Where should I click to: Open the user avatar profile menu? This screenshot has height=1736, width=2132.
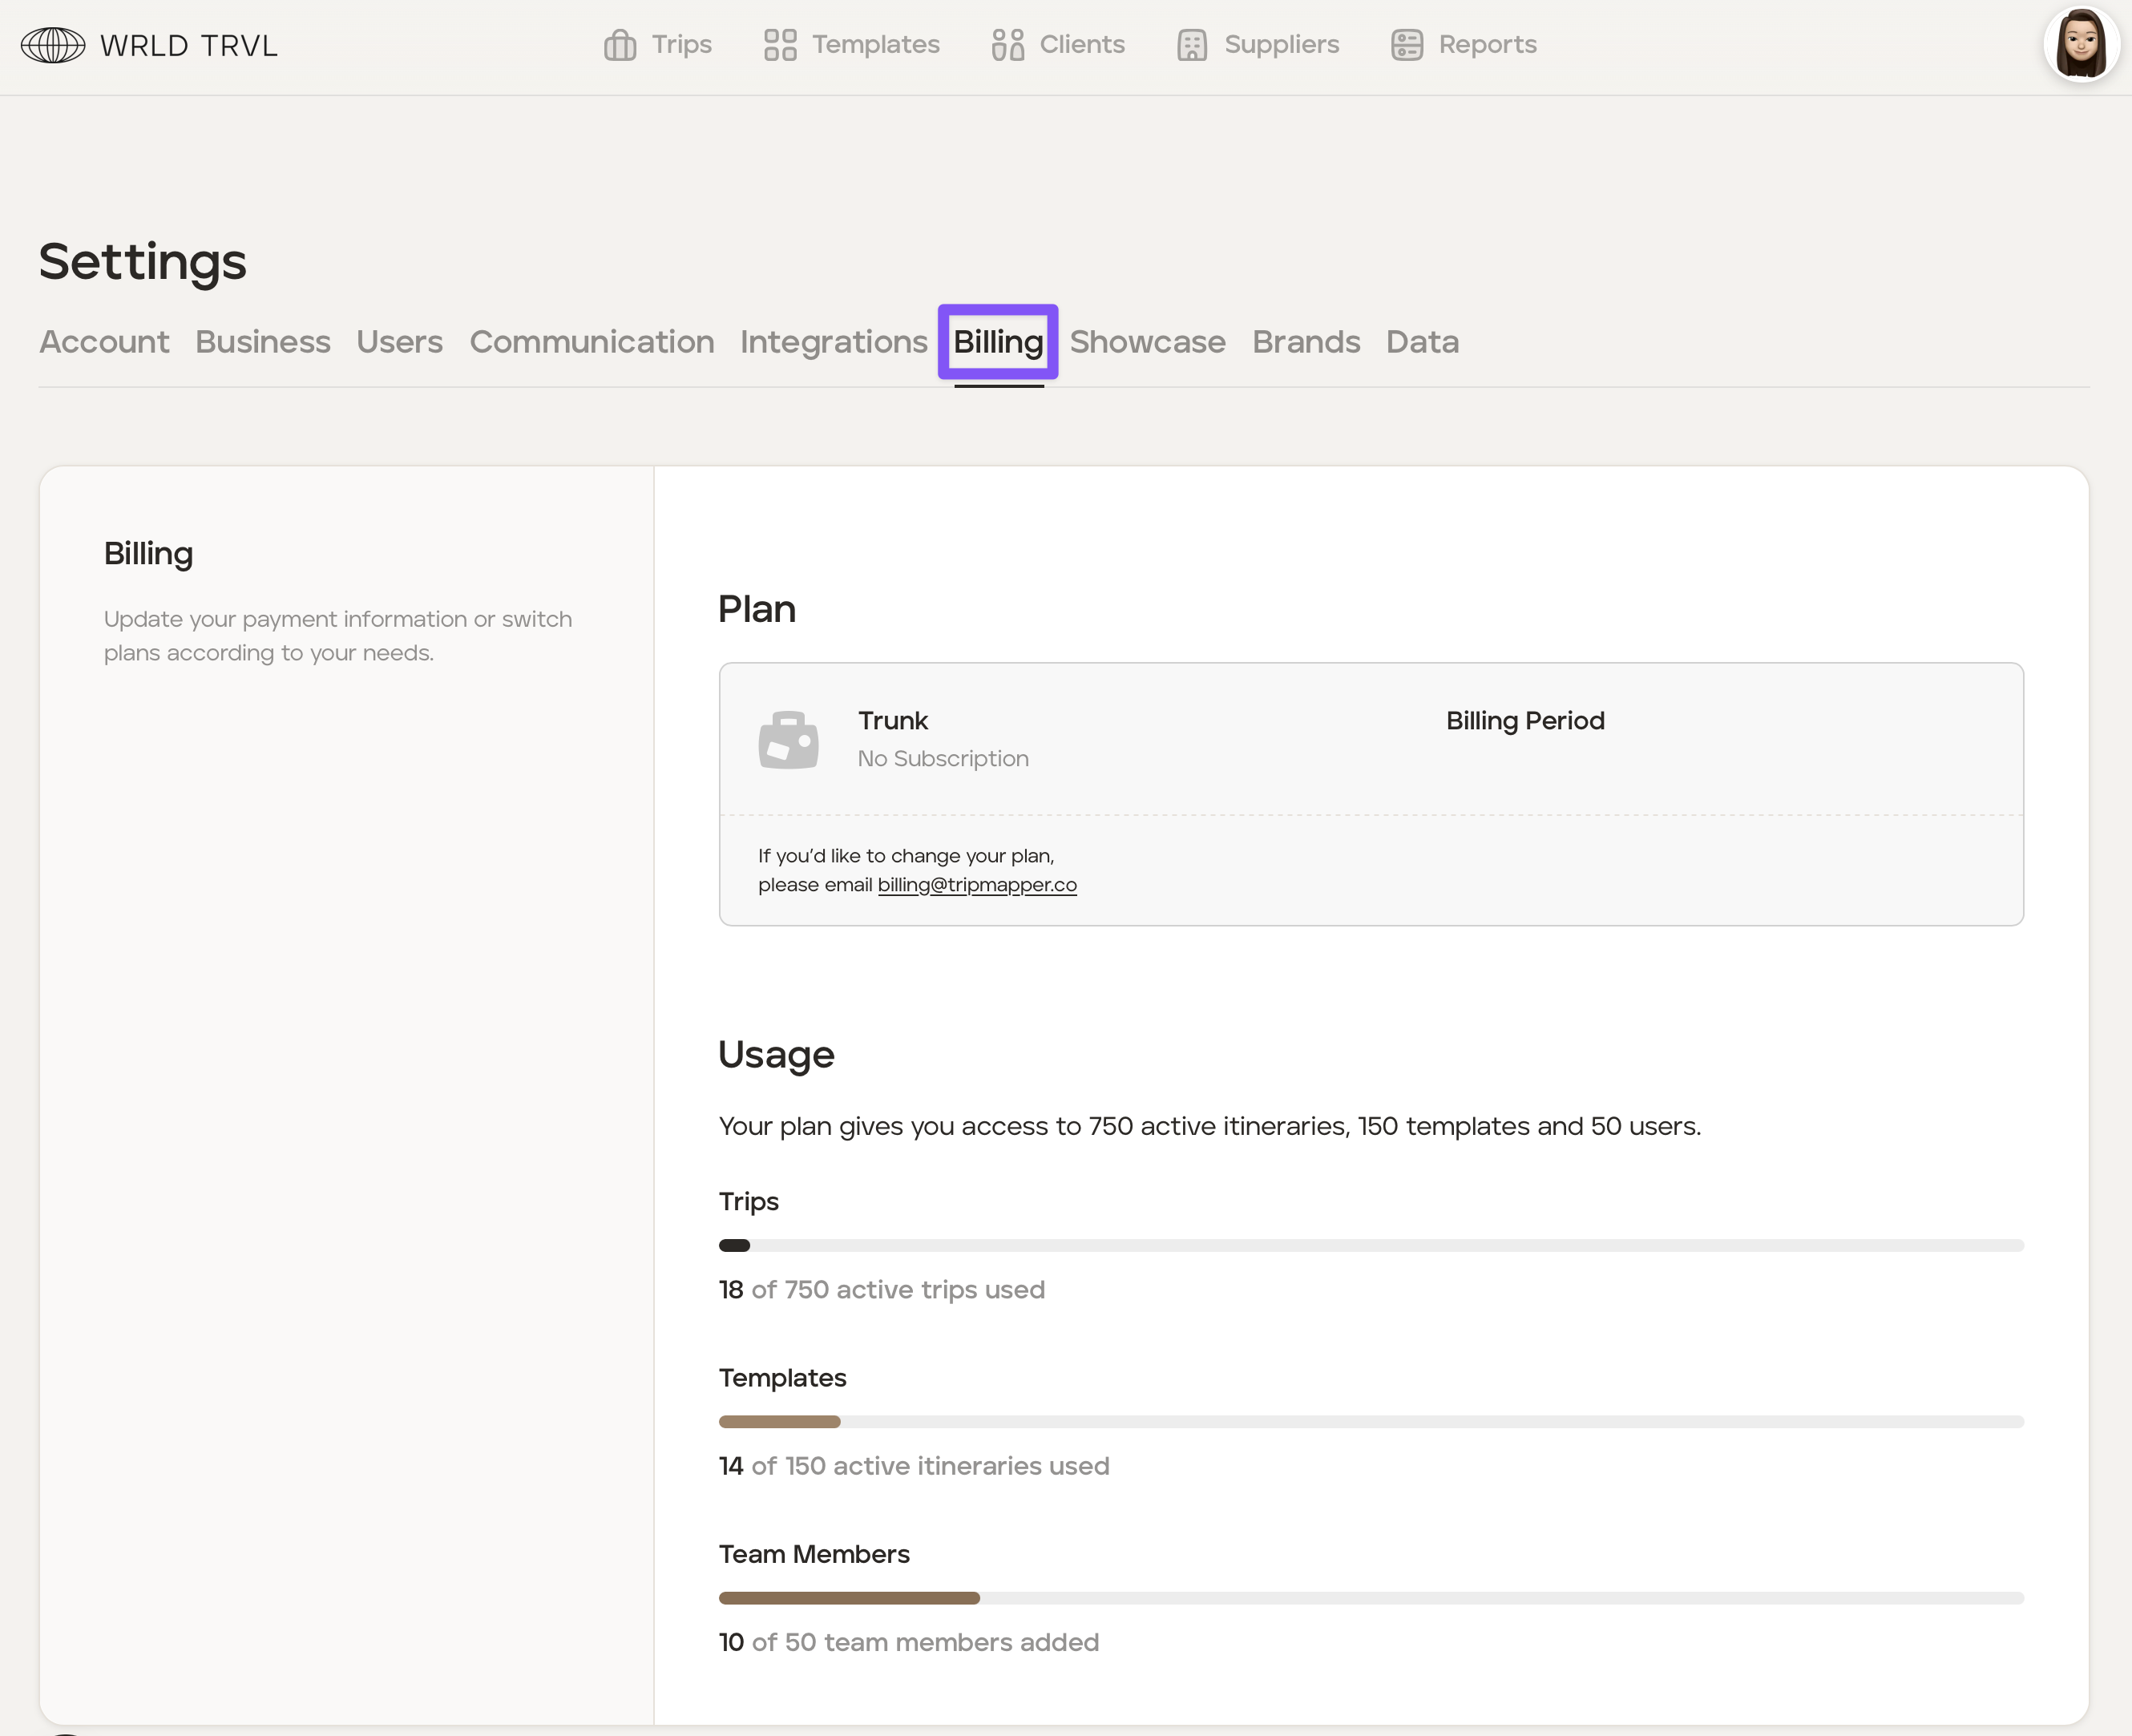click(2082, 45)
